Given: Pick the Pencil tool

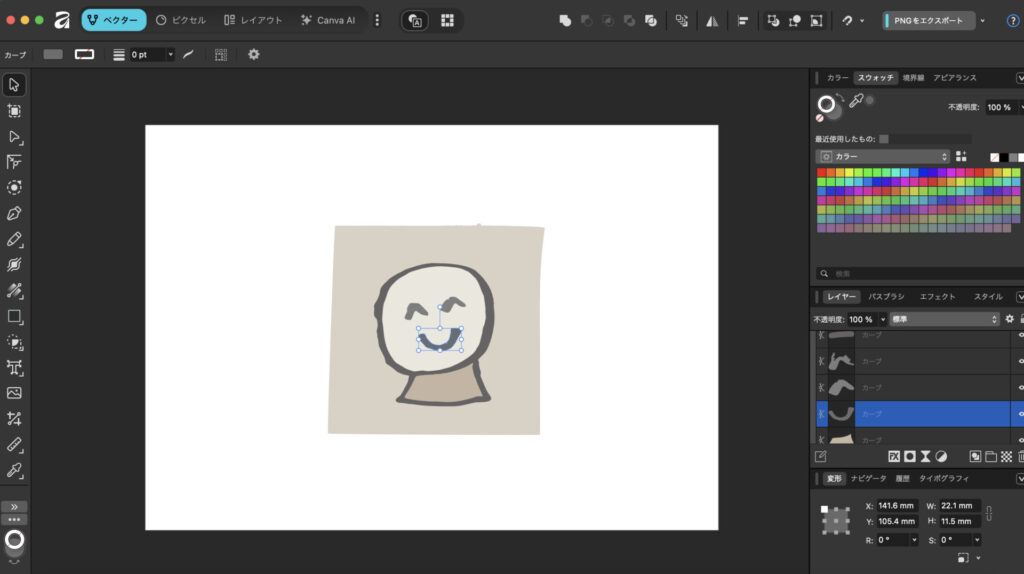Looking at the screenshot, I should pyautogui.click(x=15, y=239).
